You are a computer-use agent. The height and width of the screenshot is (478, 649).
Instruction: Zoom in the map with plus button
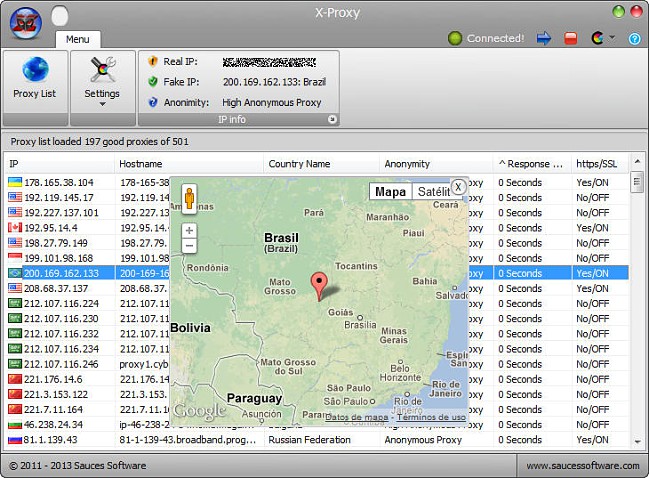click(x=189, y=230)
